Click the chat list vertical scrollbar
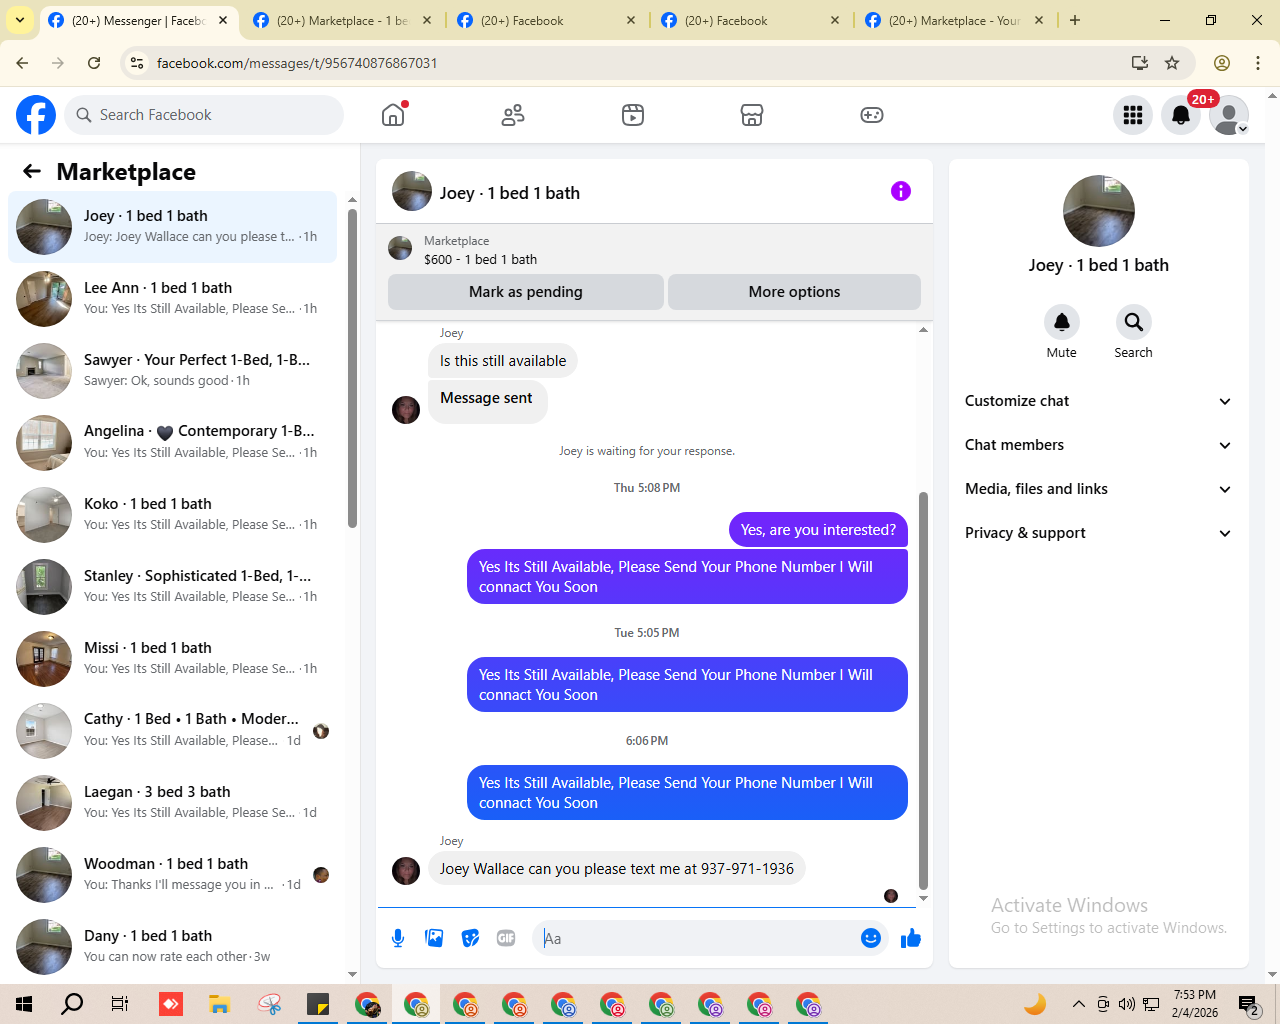The height and width of the screenshot is (1024, 1280). click(x=352, y=368)
